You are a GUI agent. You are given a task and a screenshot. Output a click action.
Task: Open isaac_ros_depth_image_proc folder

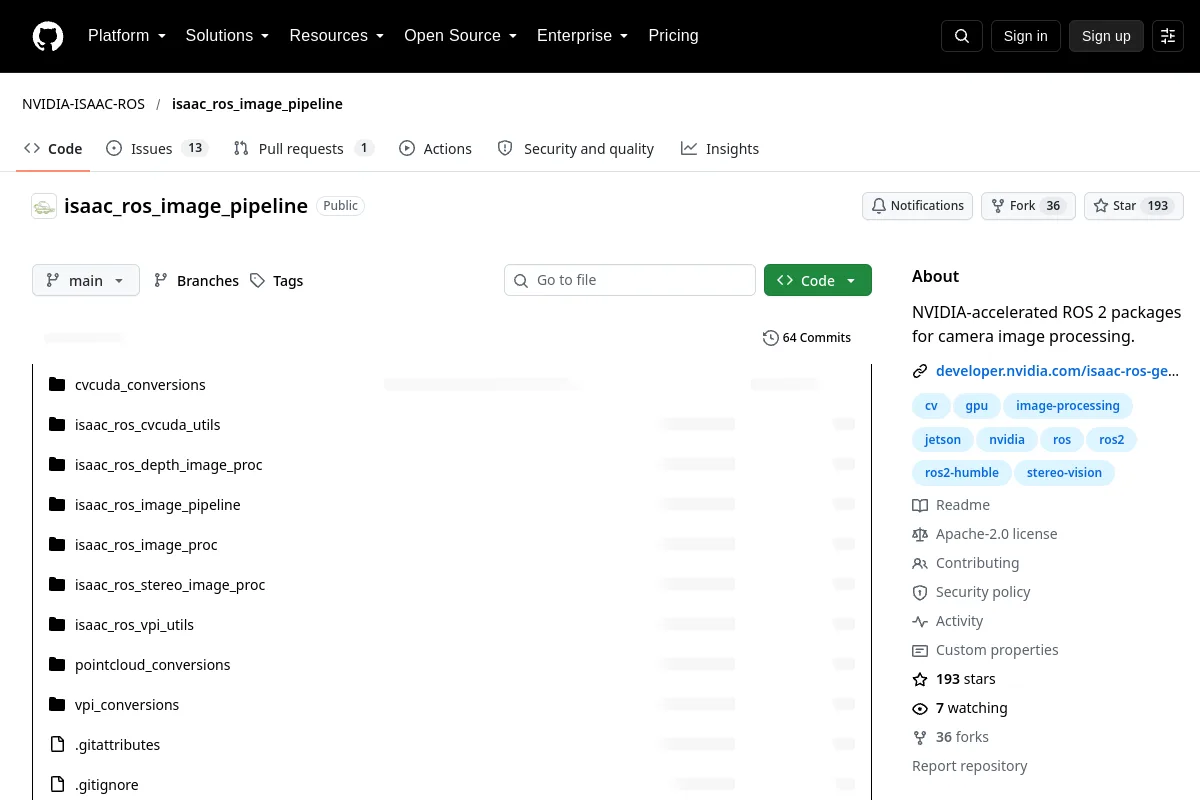pyautogui.click(x=169, y=465)
